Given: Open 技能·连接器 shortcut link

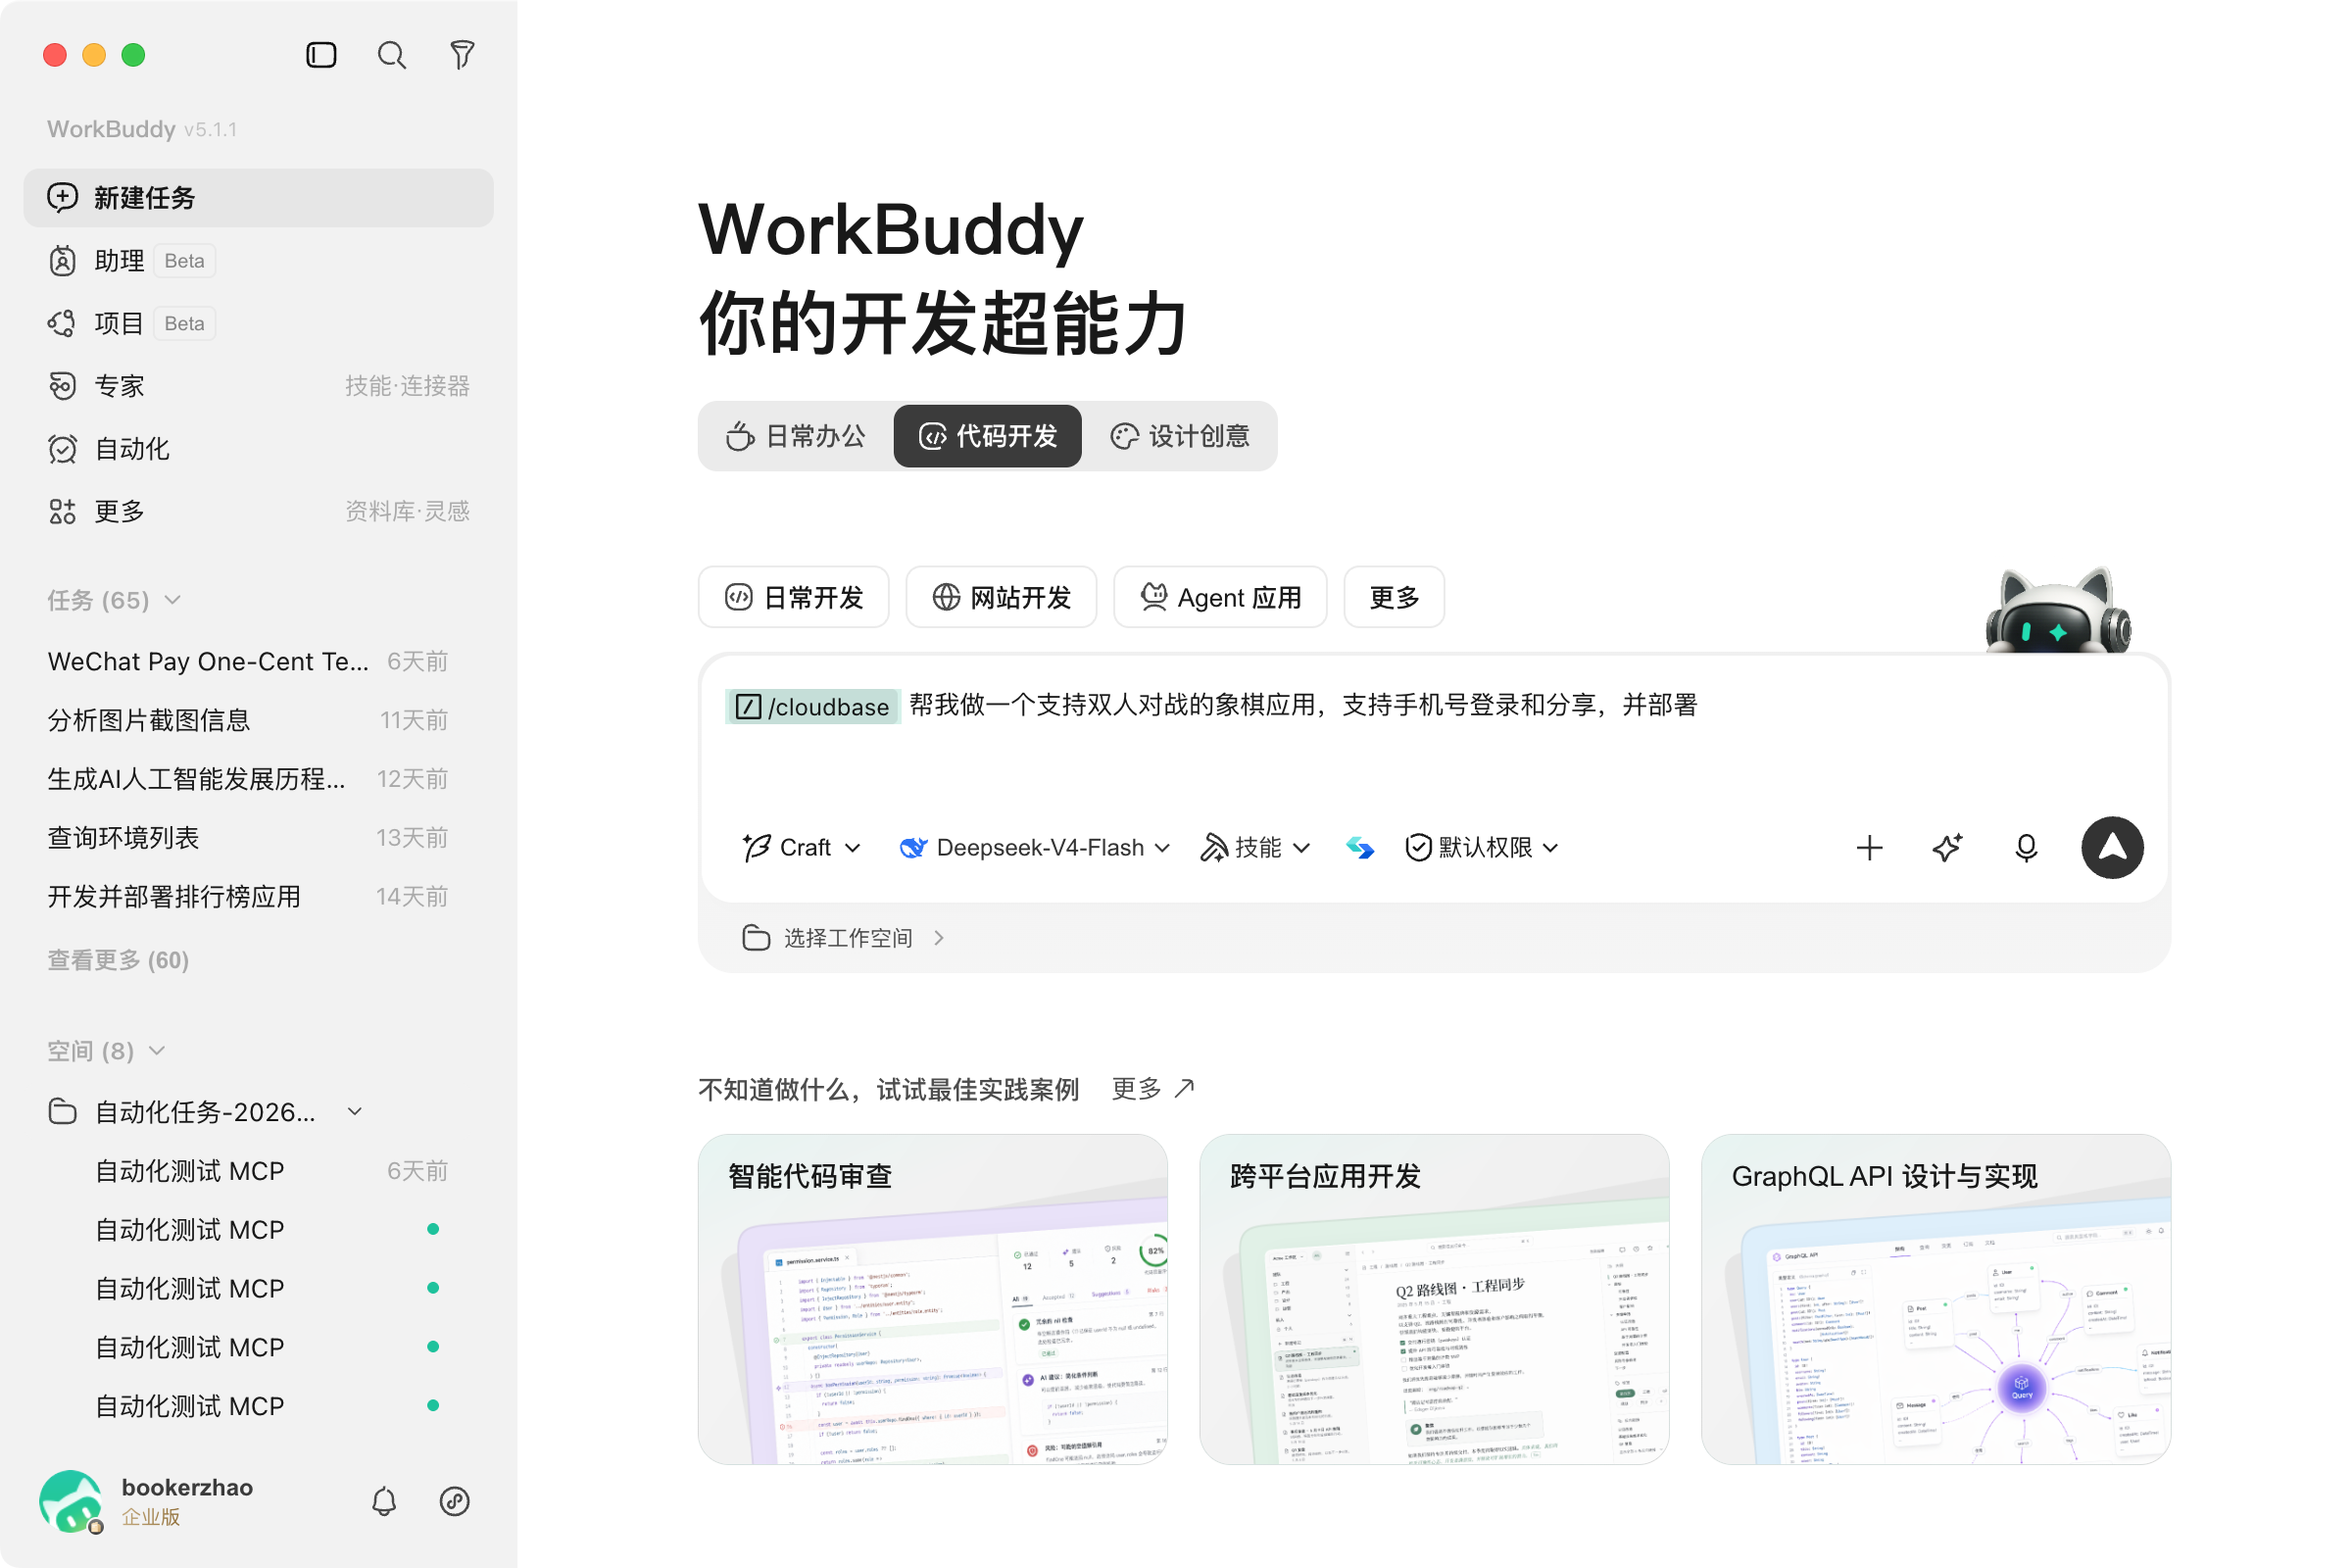Looking at the screenshot, I should pos(407,386).
